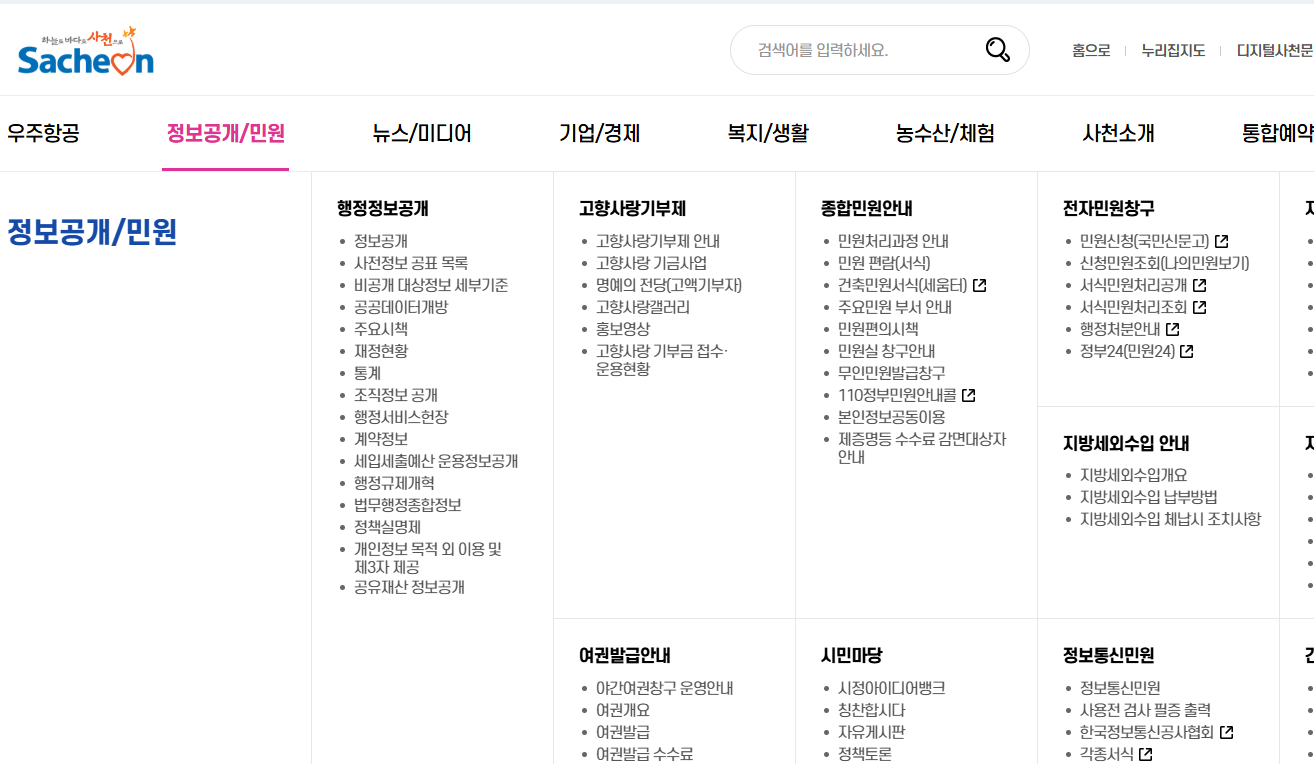Open 고향사랑기부제 안내

tap(658, 241)
